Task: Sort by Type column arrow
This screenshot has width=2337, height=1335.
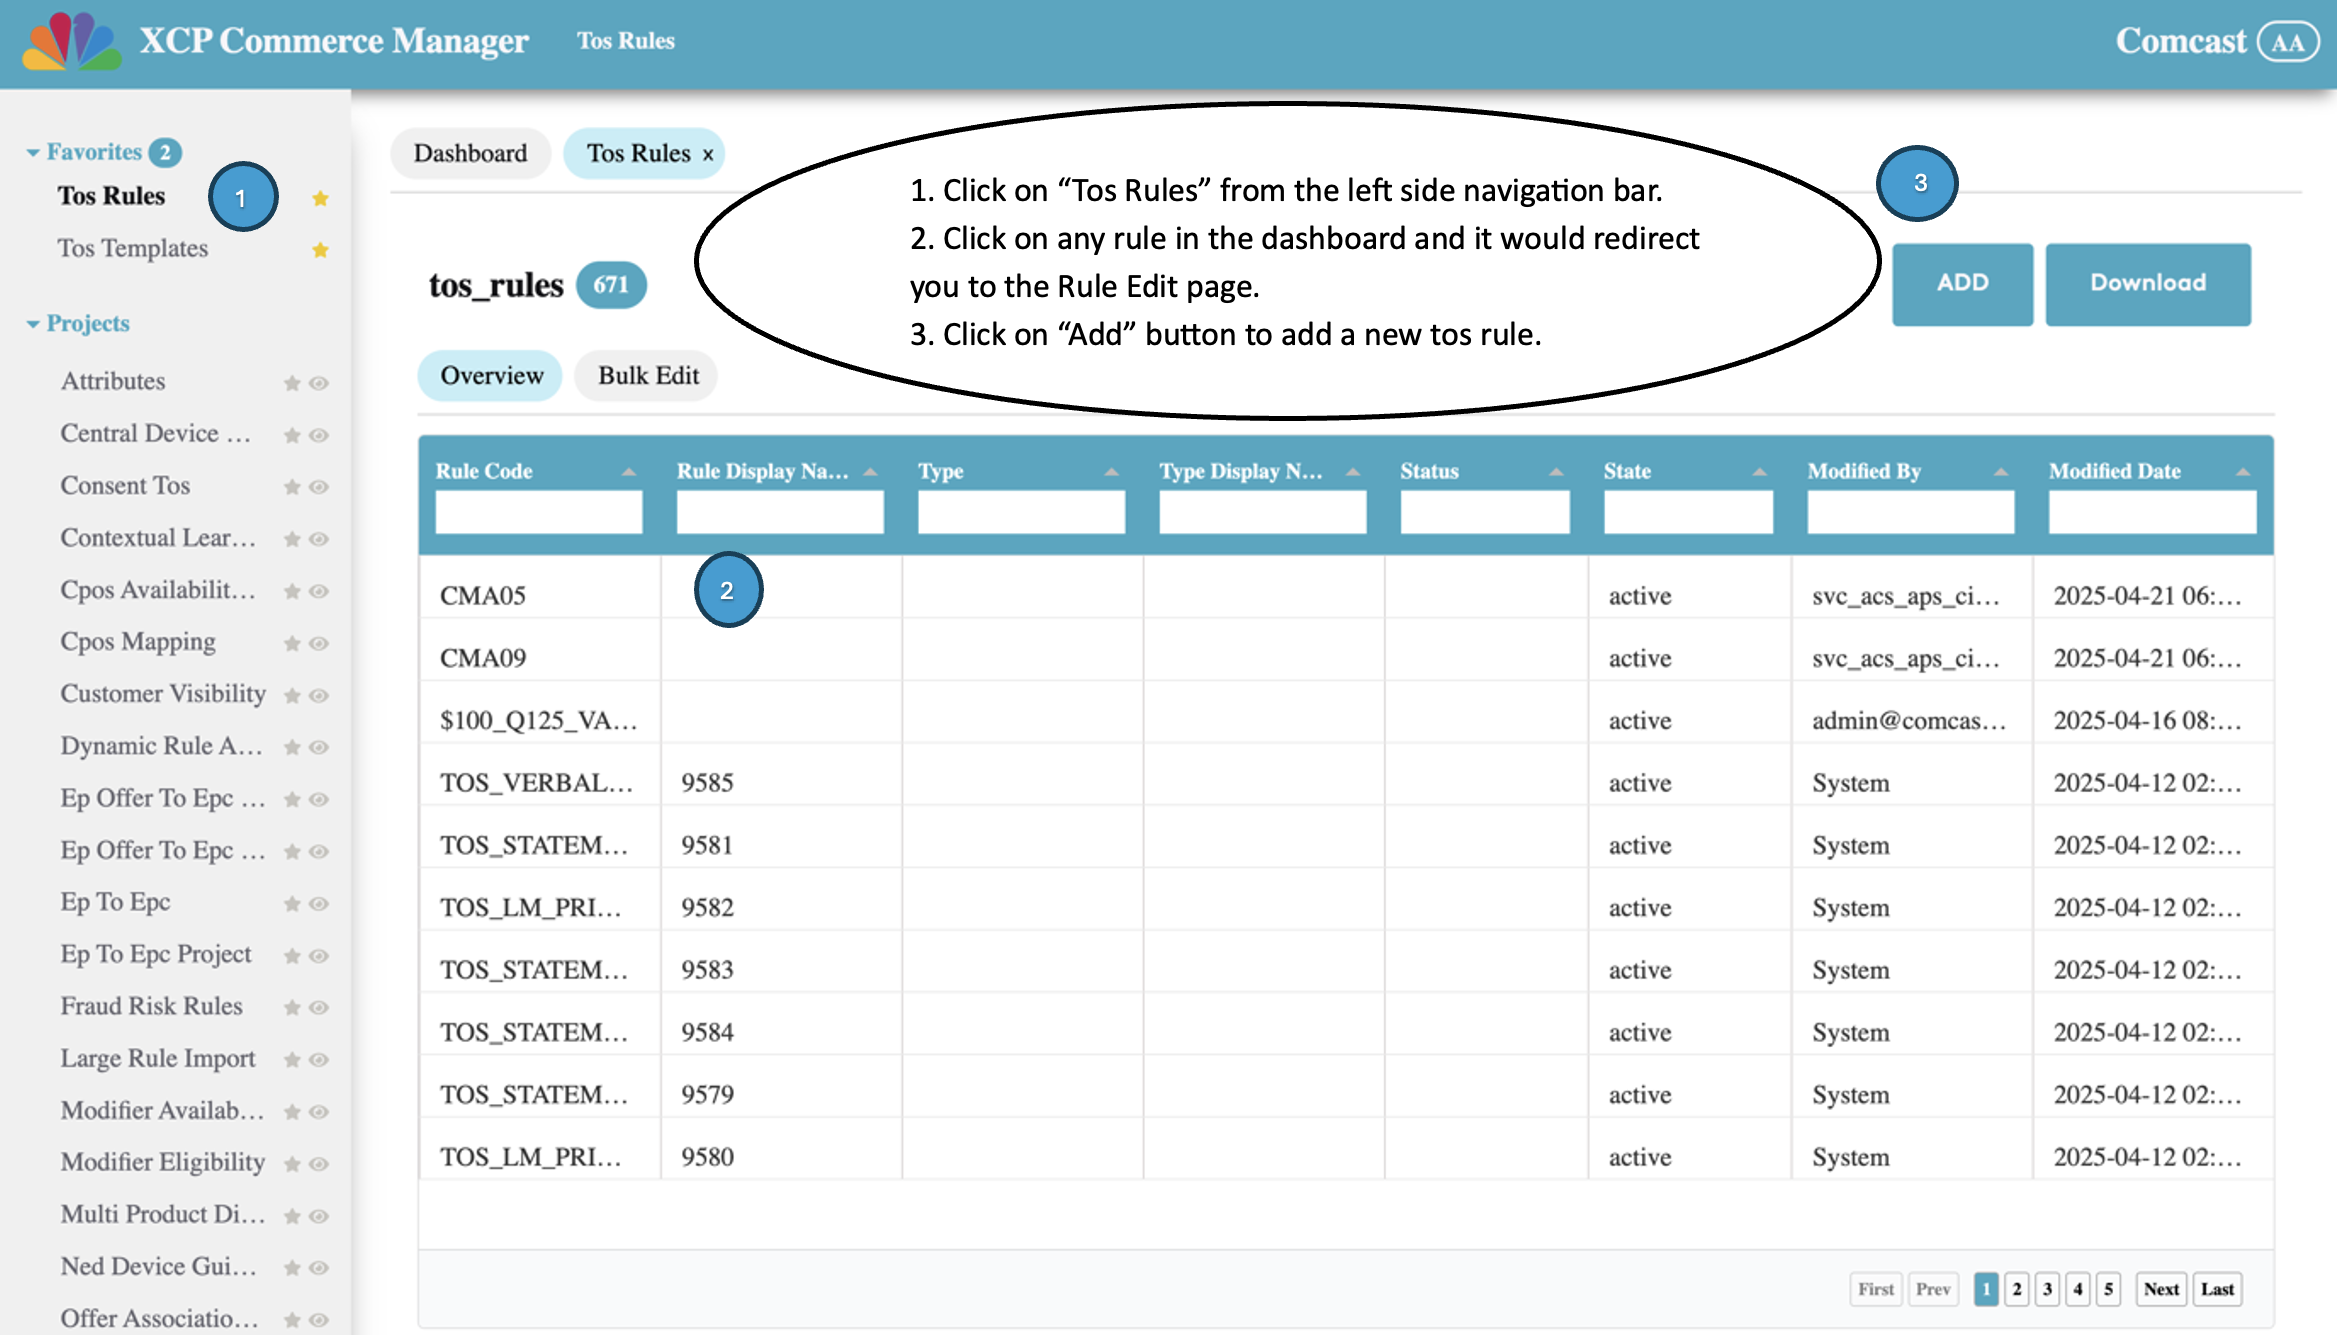Action: [x=1111, y=472]
